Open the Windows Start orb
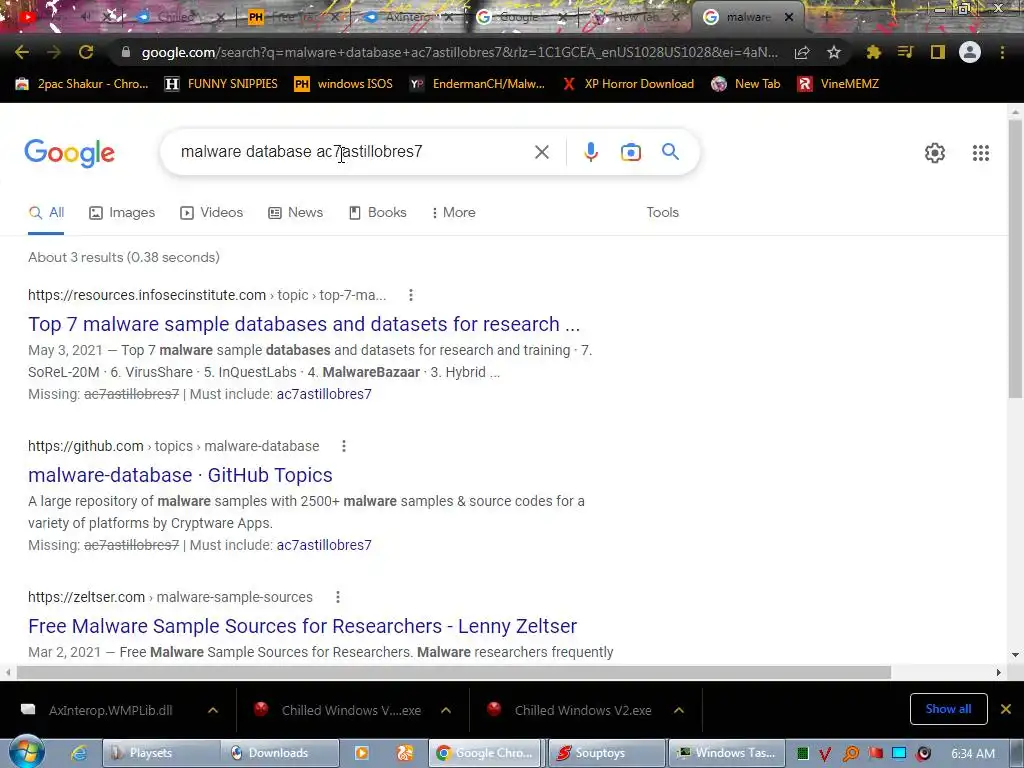The height and width of the screenshot is (768, 1024). pos(26,752)
